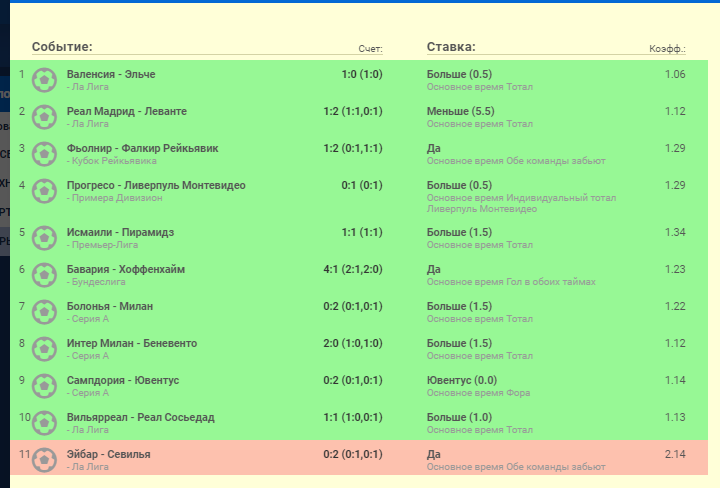720x488 pixels.
Task: Click the coefficient 1.14
Action: coord(675,381)
